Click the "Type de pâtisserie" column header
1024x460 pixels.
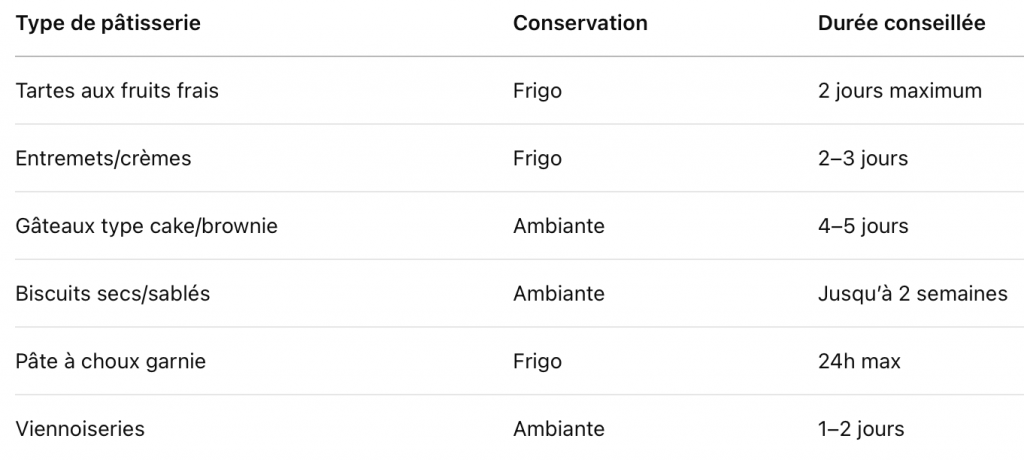click(x=108, y=23)
